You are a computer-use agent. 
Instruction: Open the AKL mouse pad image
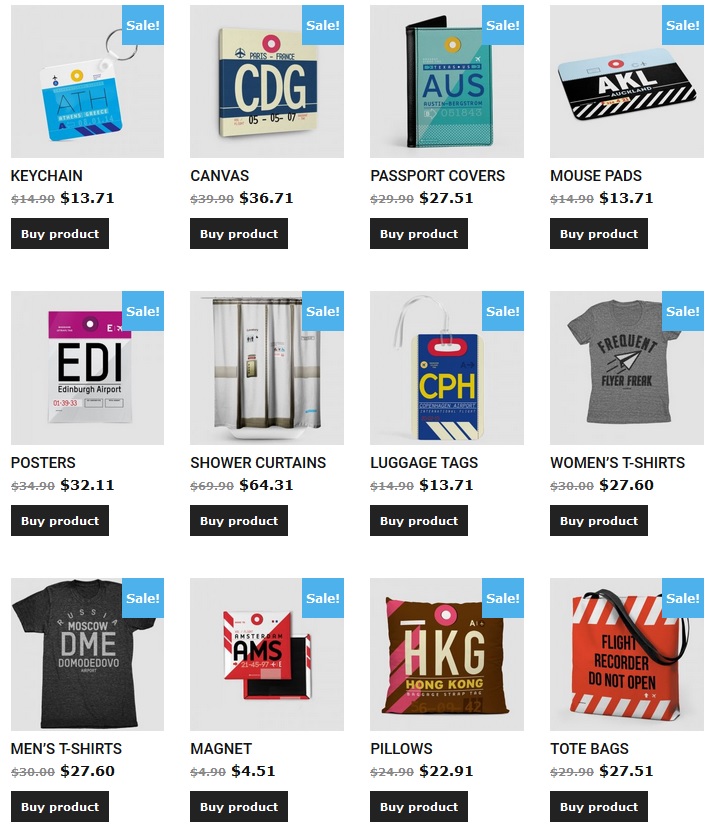627,82
